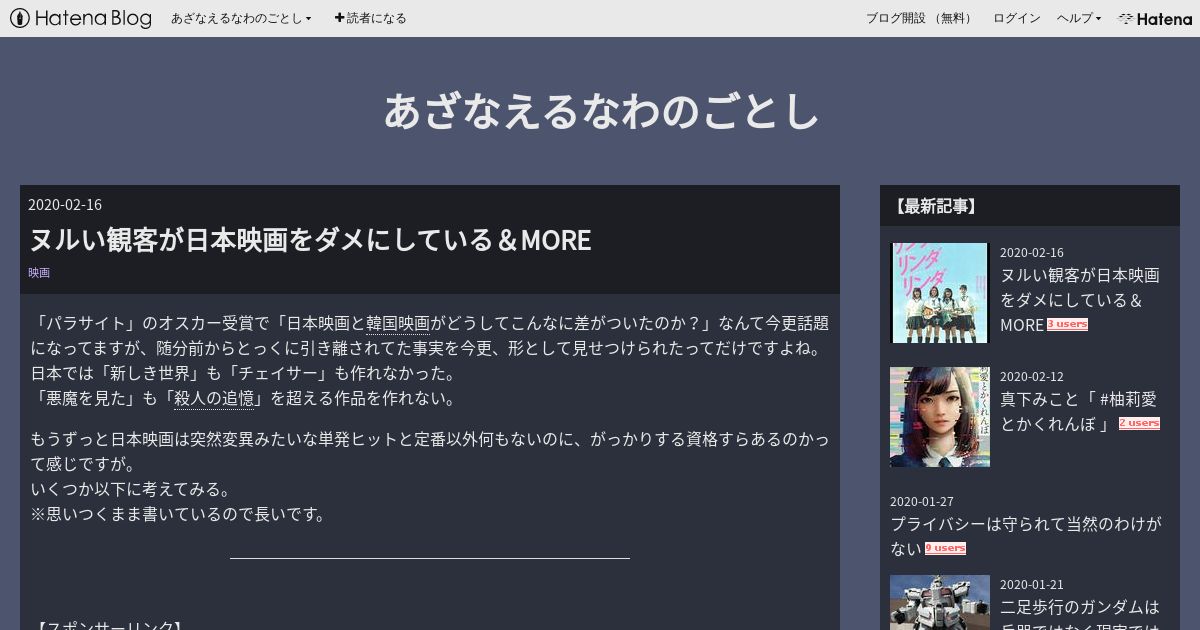1200x630 pixels.
Task: Click the 【最新記事】 sidebar heading
Action: pyautogui.click(x=935, y=206)
